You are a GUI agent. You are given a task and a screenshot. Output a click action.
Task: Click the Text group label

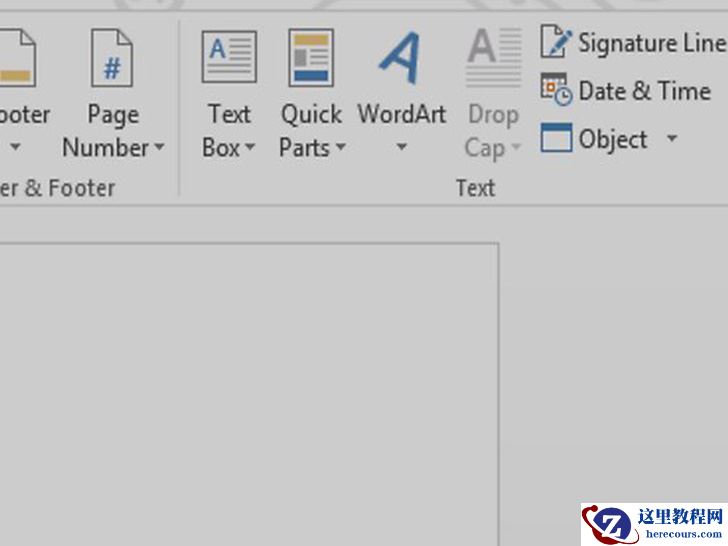(476, 188)
